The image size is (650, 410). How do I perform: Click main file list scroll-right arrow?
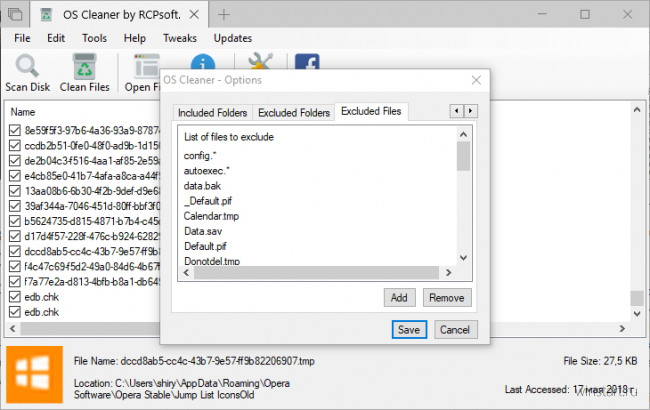point(622,329)
